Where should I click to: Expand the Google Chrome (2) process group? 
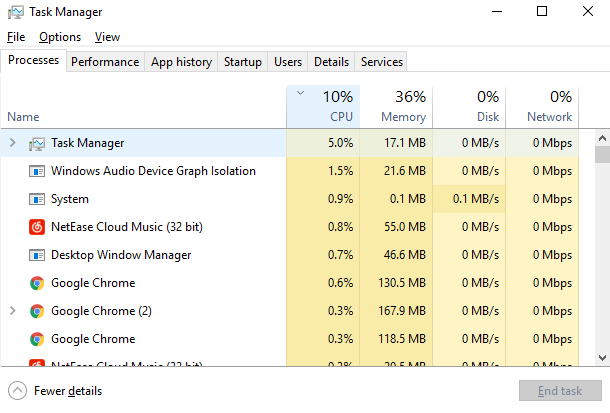tap(12, 311)
